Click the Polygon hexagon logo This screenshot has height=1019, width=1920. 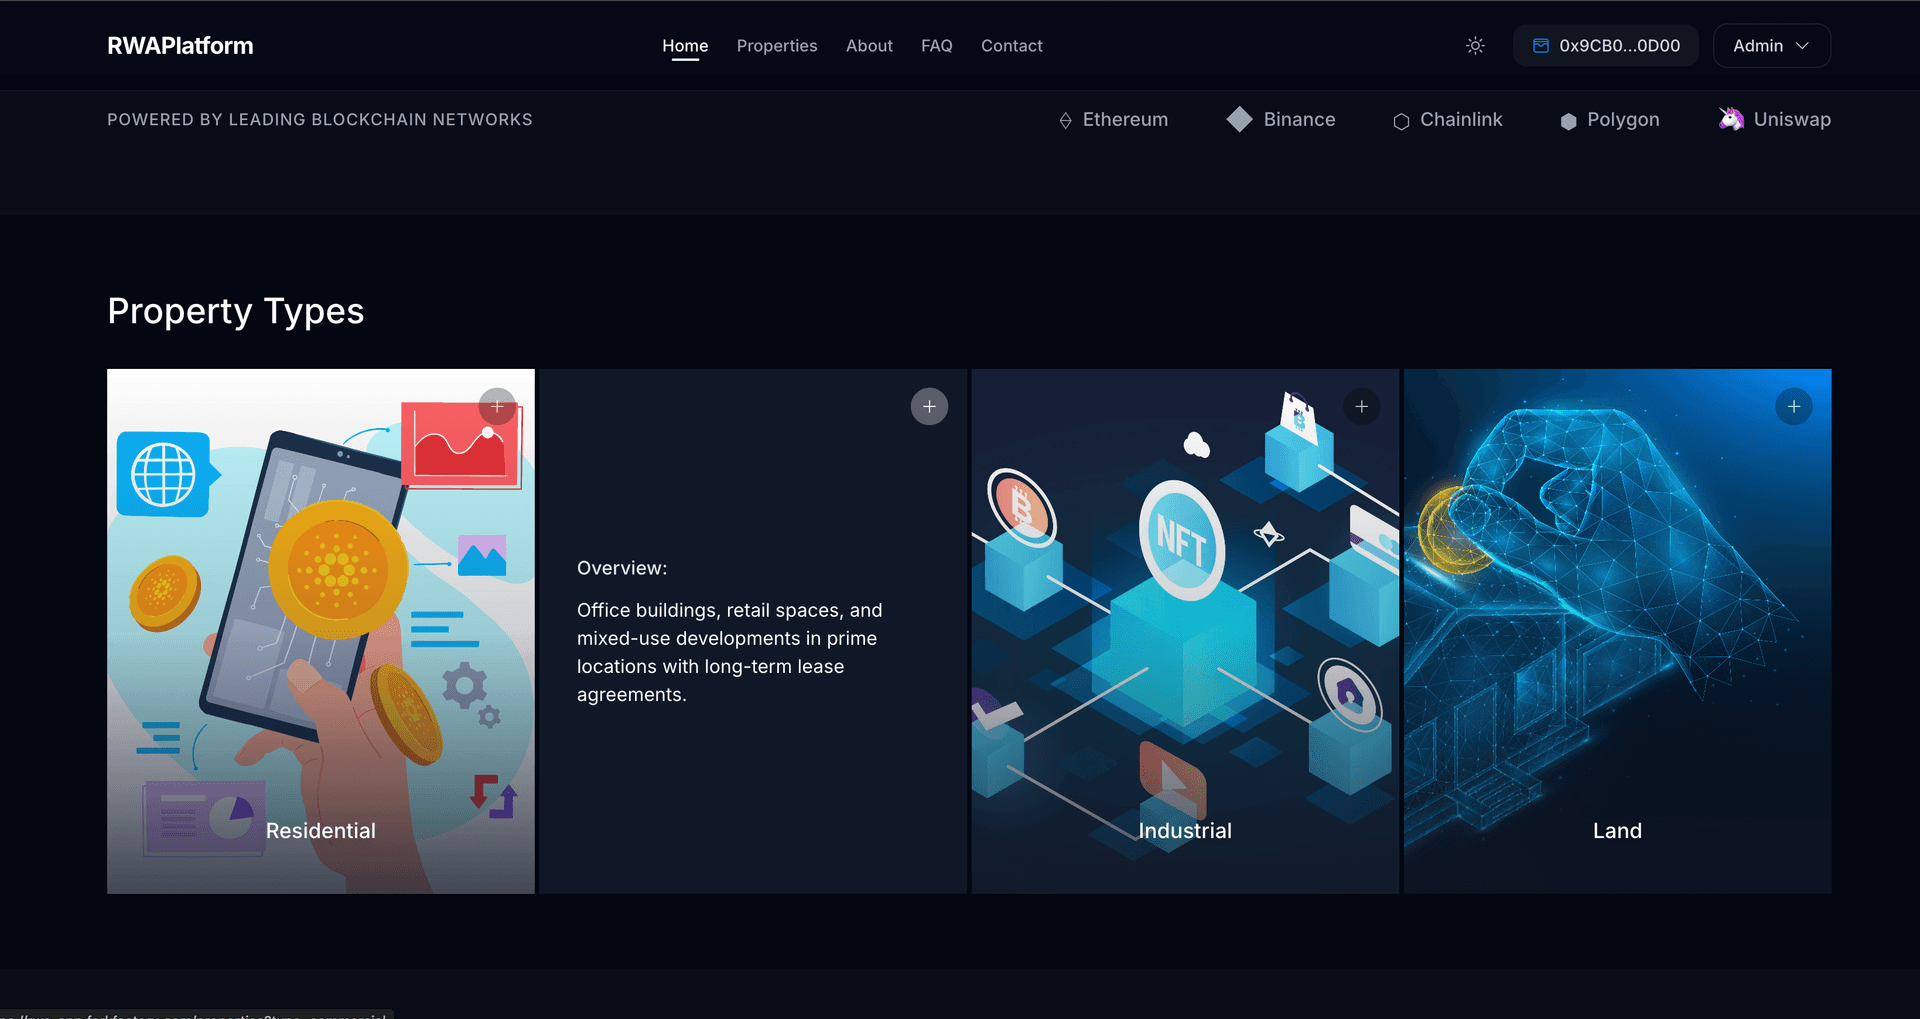(x=1568, y=121)
